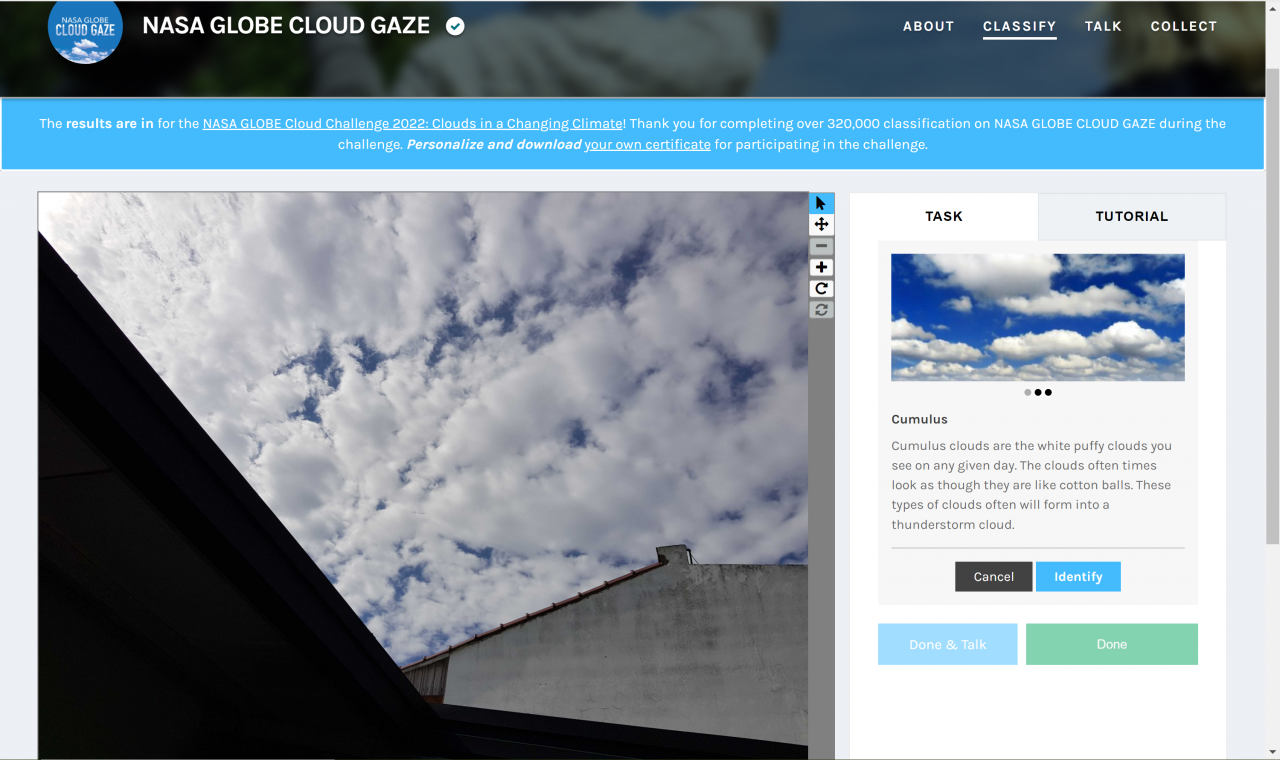This screenshot has width=1280, height=760.
Task: Click the verified checkmark badge beside title
Action: pos(455,26)
